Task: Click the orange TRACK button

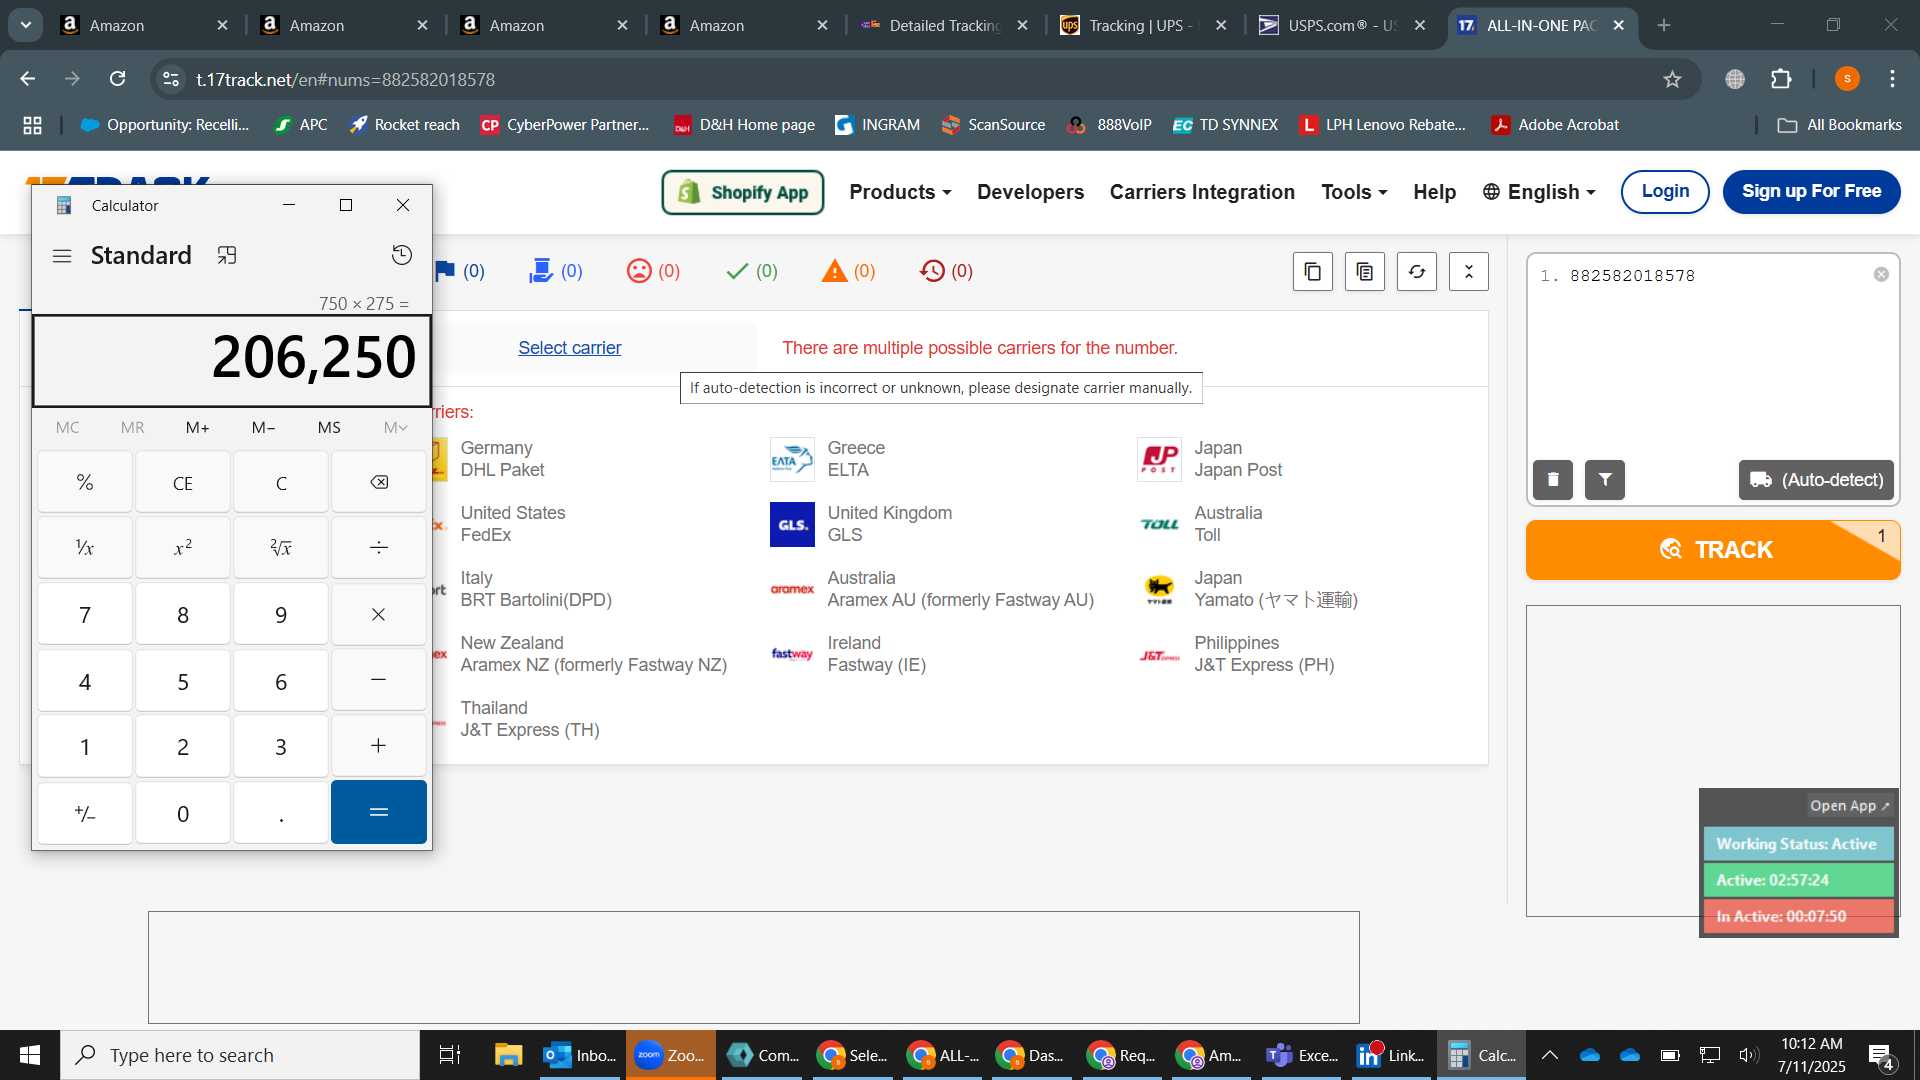Action: (1713, 550)
